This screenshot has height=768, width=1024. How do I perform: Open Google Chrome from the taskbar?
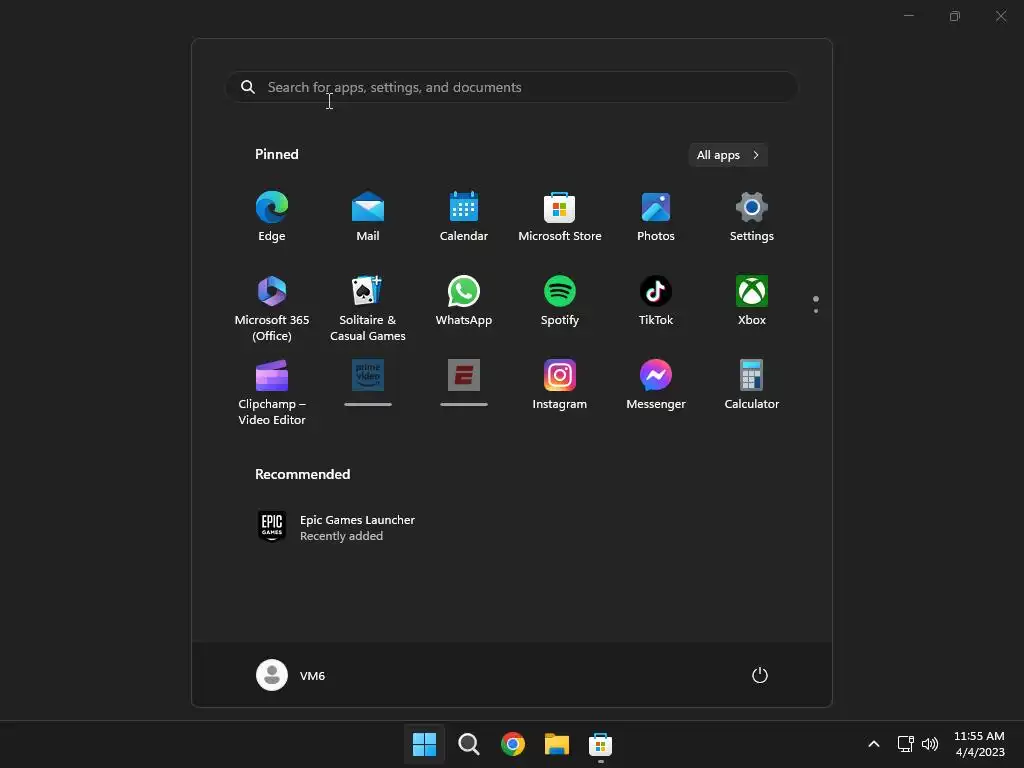pos(513,744)
